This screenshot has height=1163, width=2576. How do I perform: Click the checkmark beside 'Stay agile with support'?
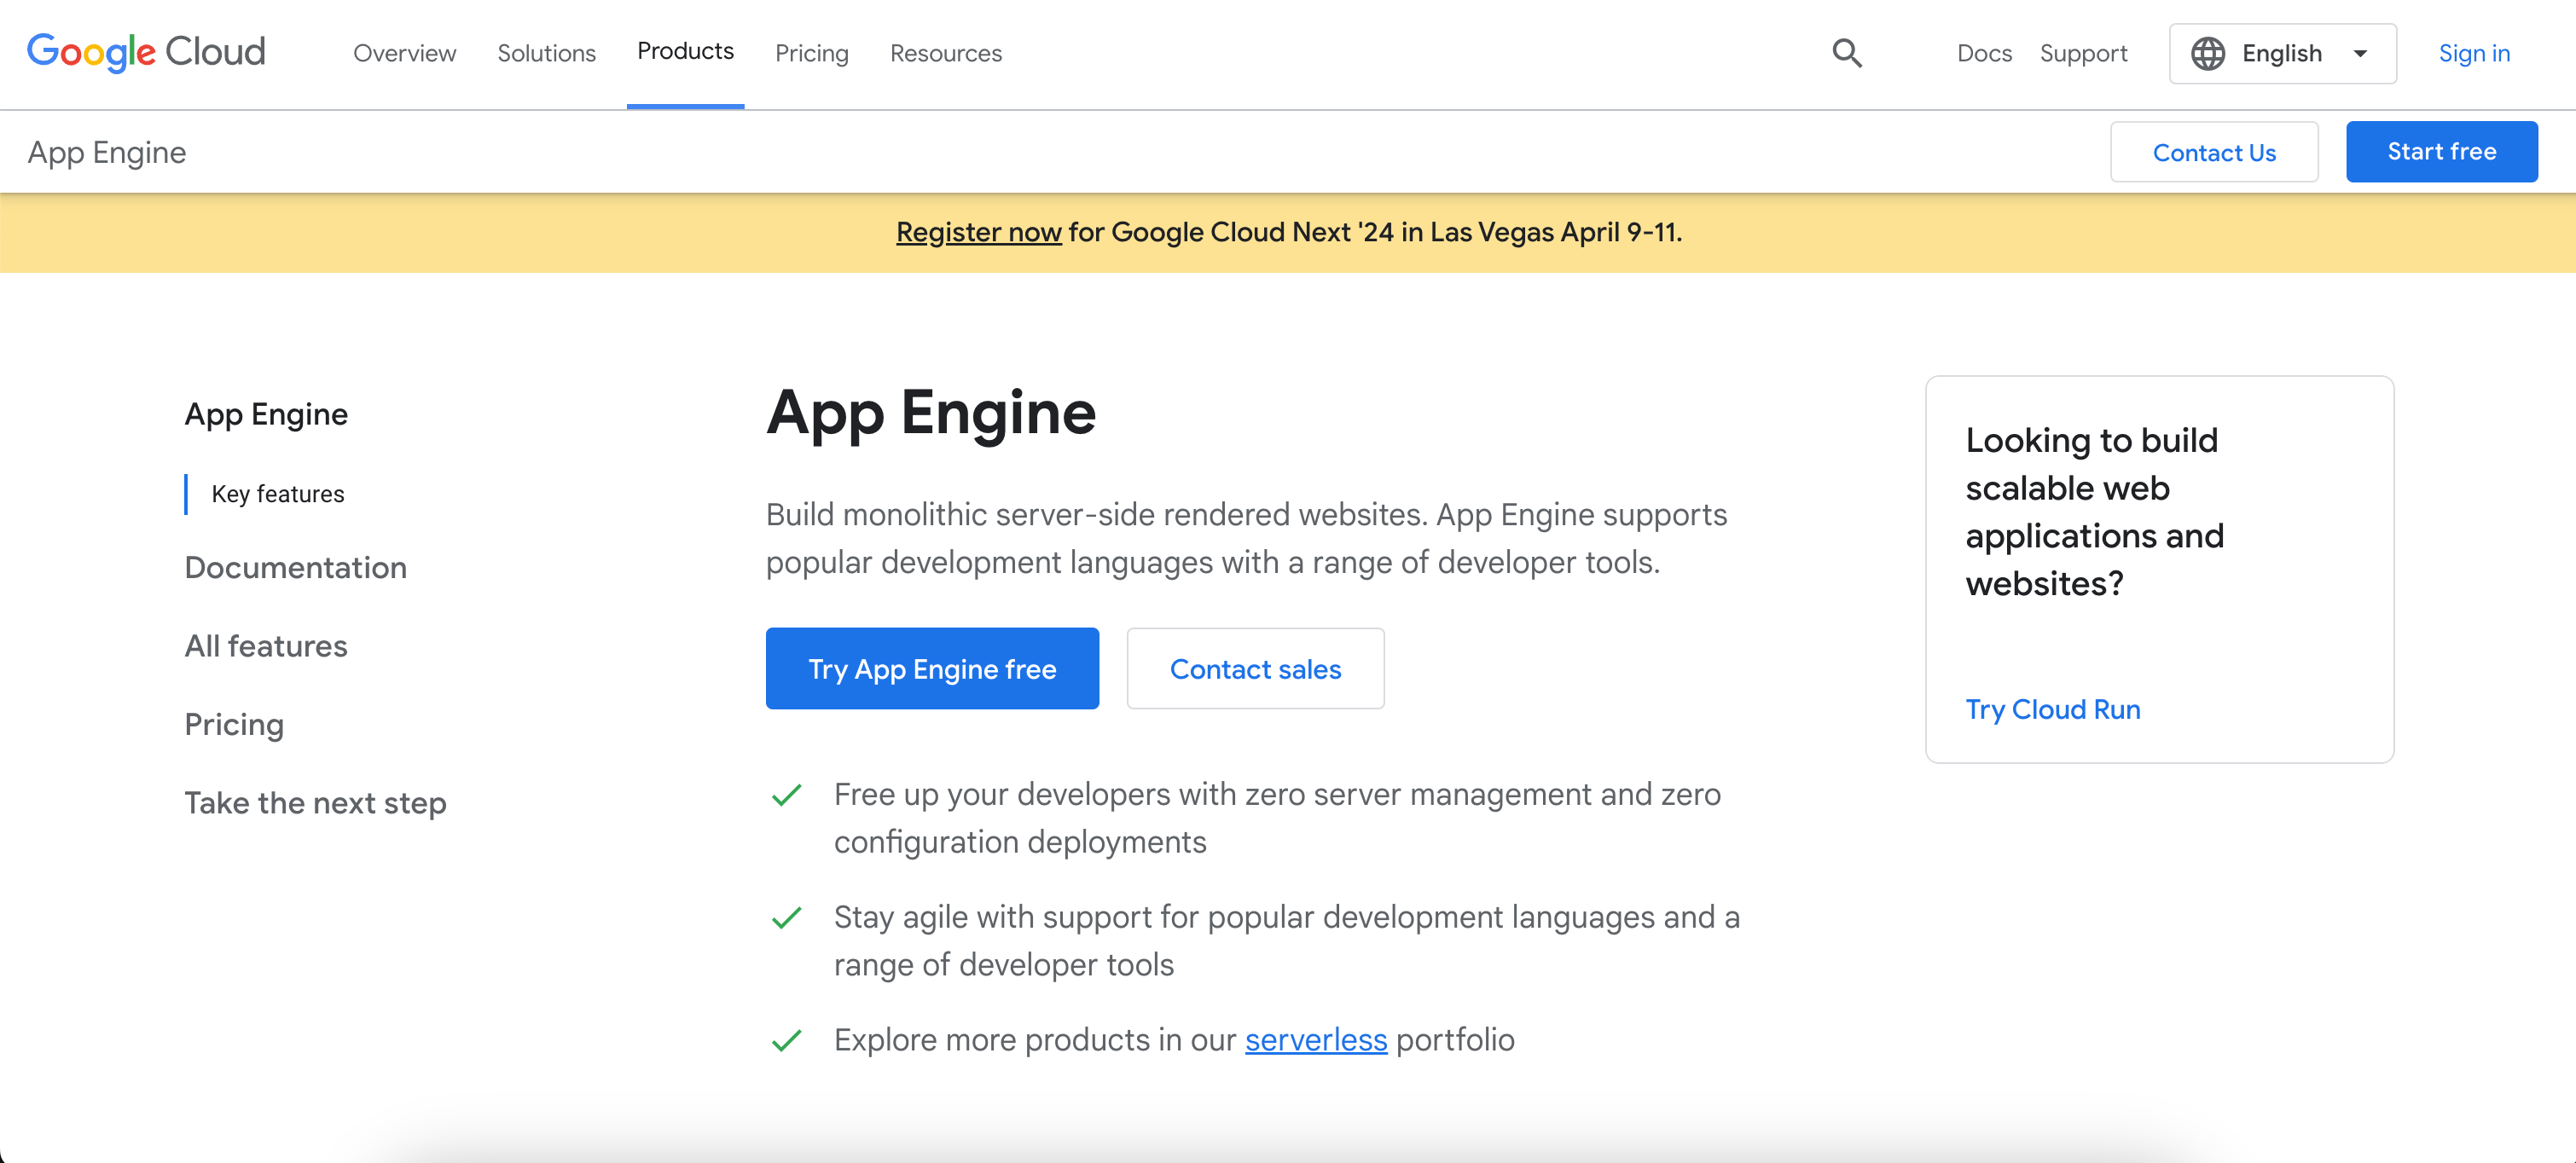pyautogui.click(x=786, y=918)
